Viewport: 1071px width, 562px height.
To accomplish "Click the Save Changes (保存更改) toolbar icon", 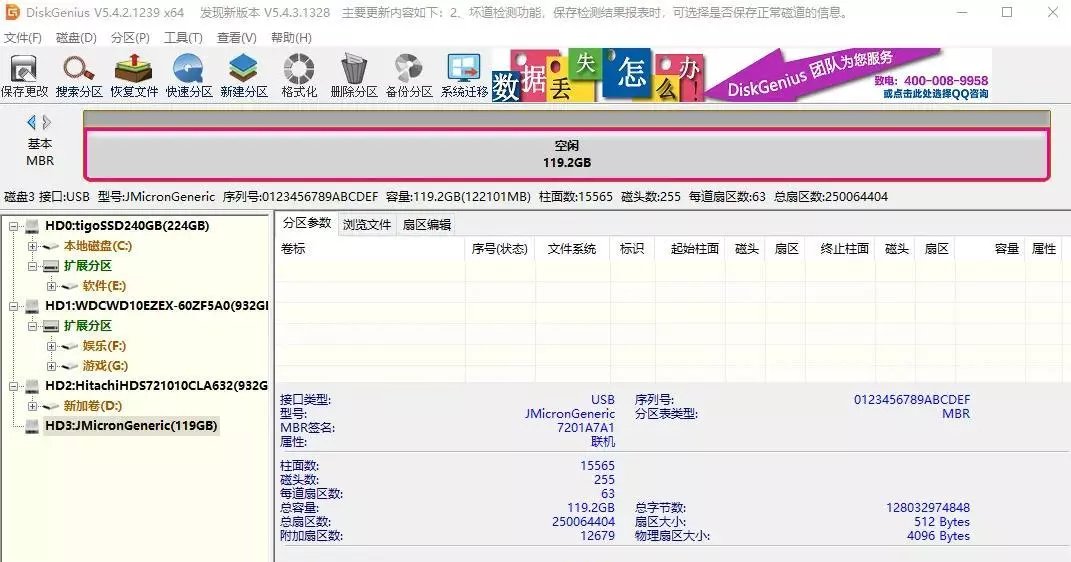I will [25, 76].
